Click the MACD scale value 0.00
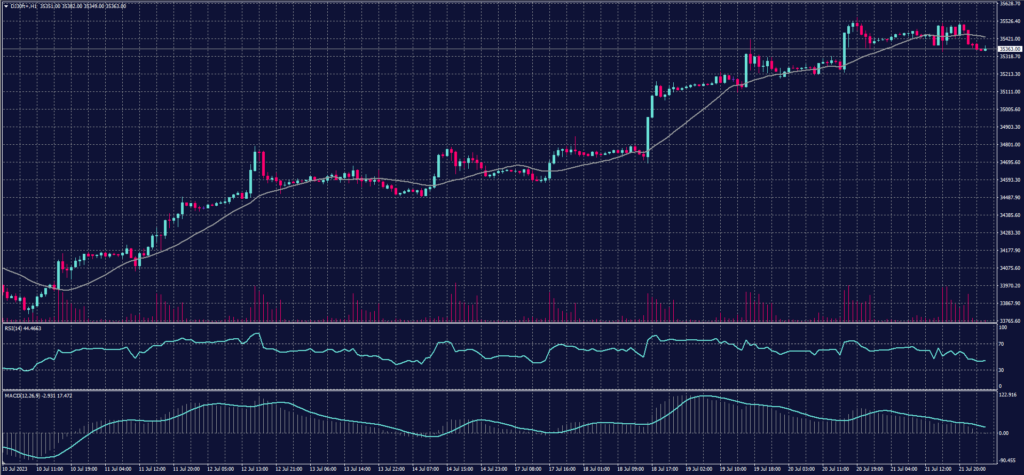The width and height of the screenshot is (1024, 475). pos(1004,432)
